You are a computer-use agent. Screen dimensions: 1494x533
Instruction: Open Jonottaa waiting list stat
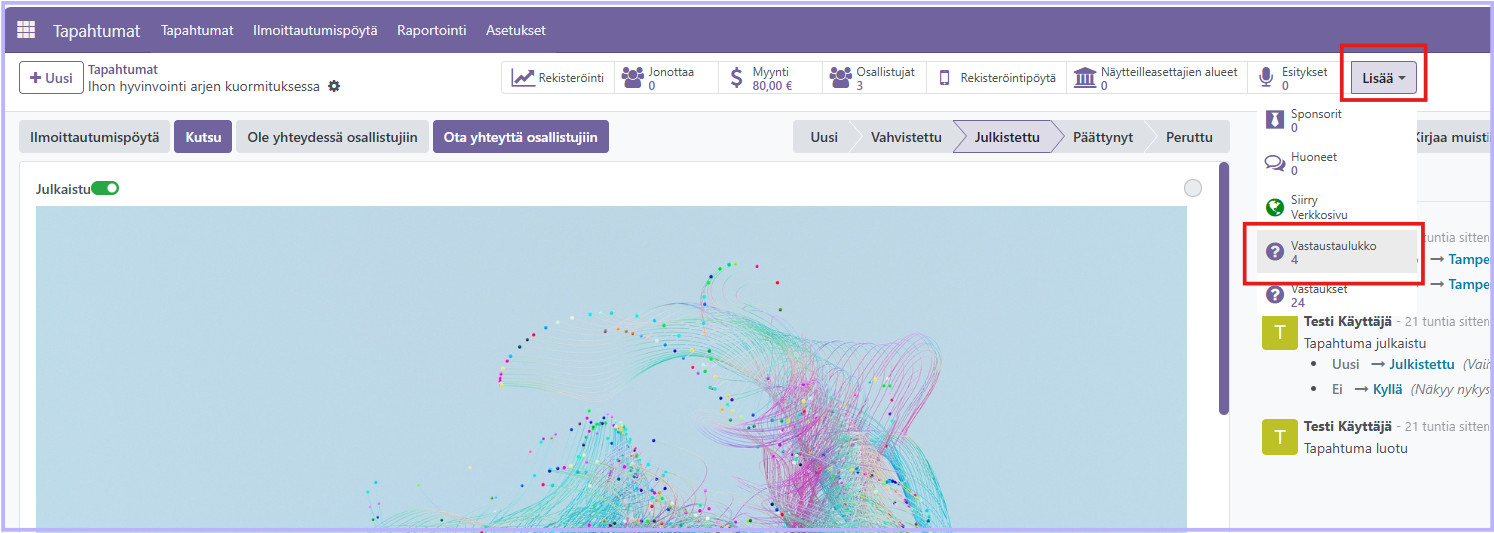coord(661,78)
